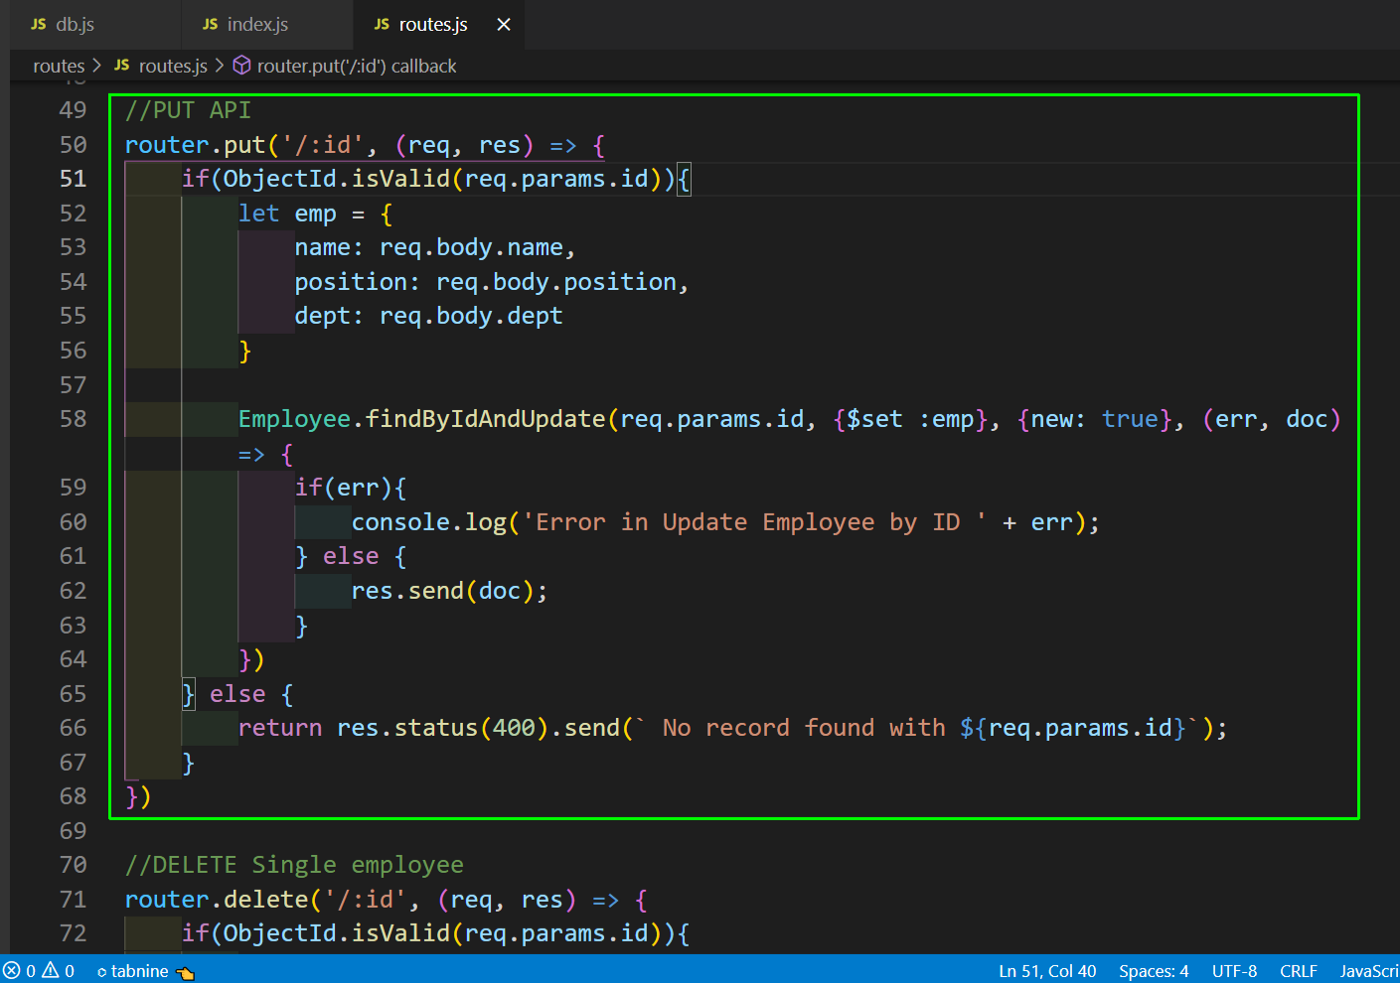This screenshot has width=1400, height=983.
Task: Click the JS icon on db.js tab
Action: (x=39, y=24)
